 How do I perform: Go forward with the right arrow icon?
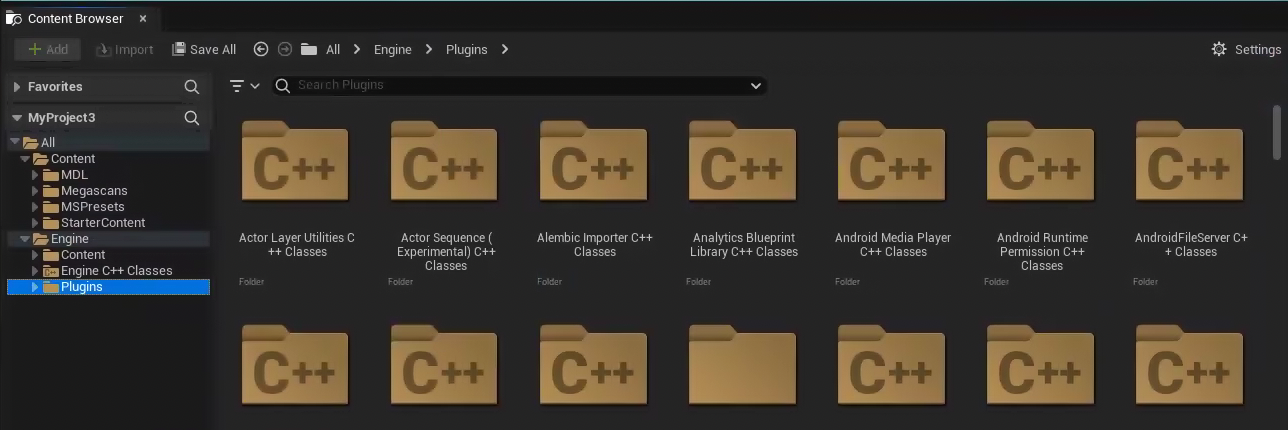[285, 49]
